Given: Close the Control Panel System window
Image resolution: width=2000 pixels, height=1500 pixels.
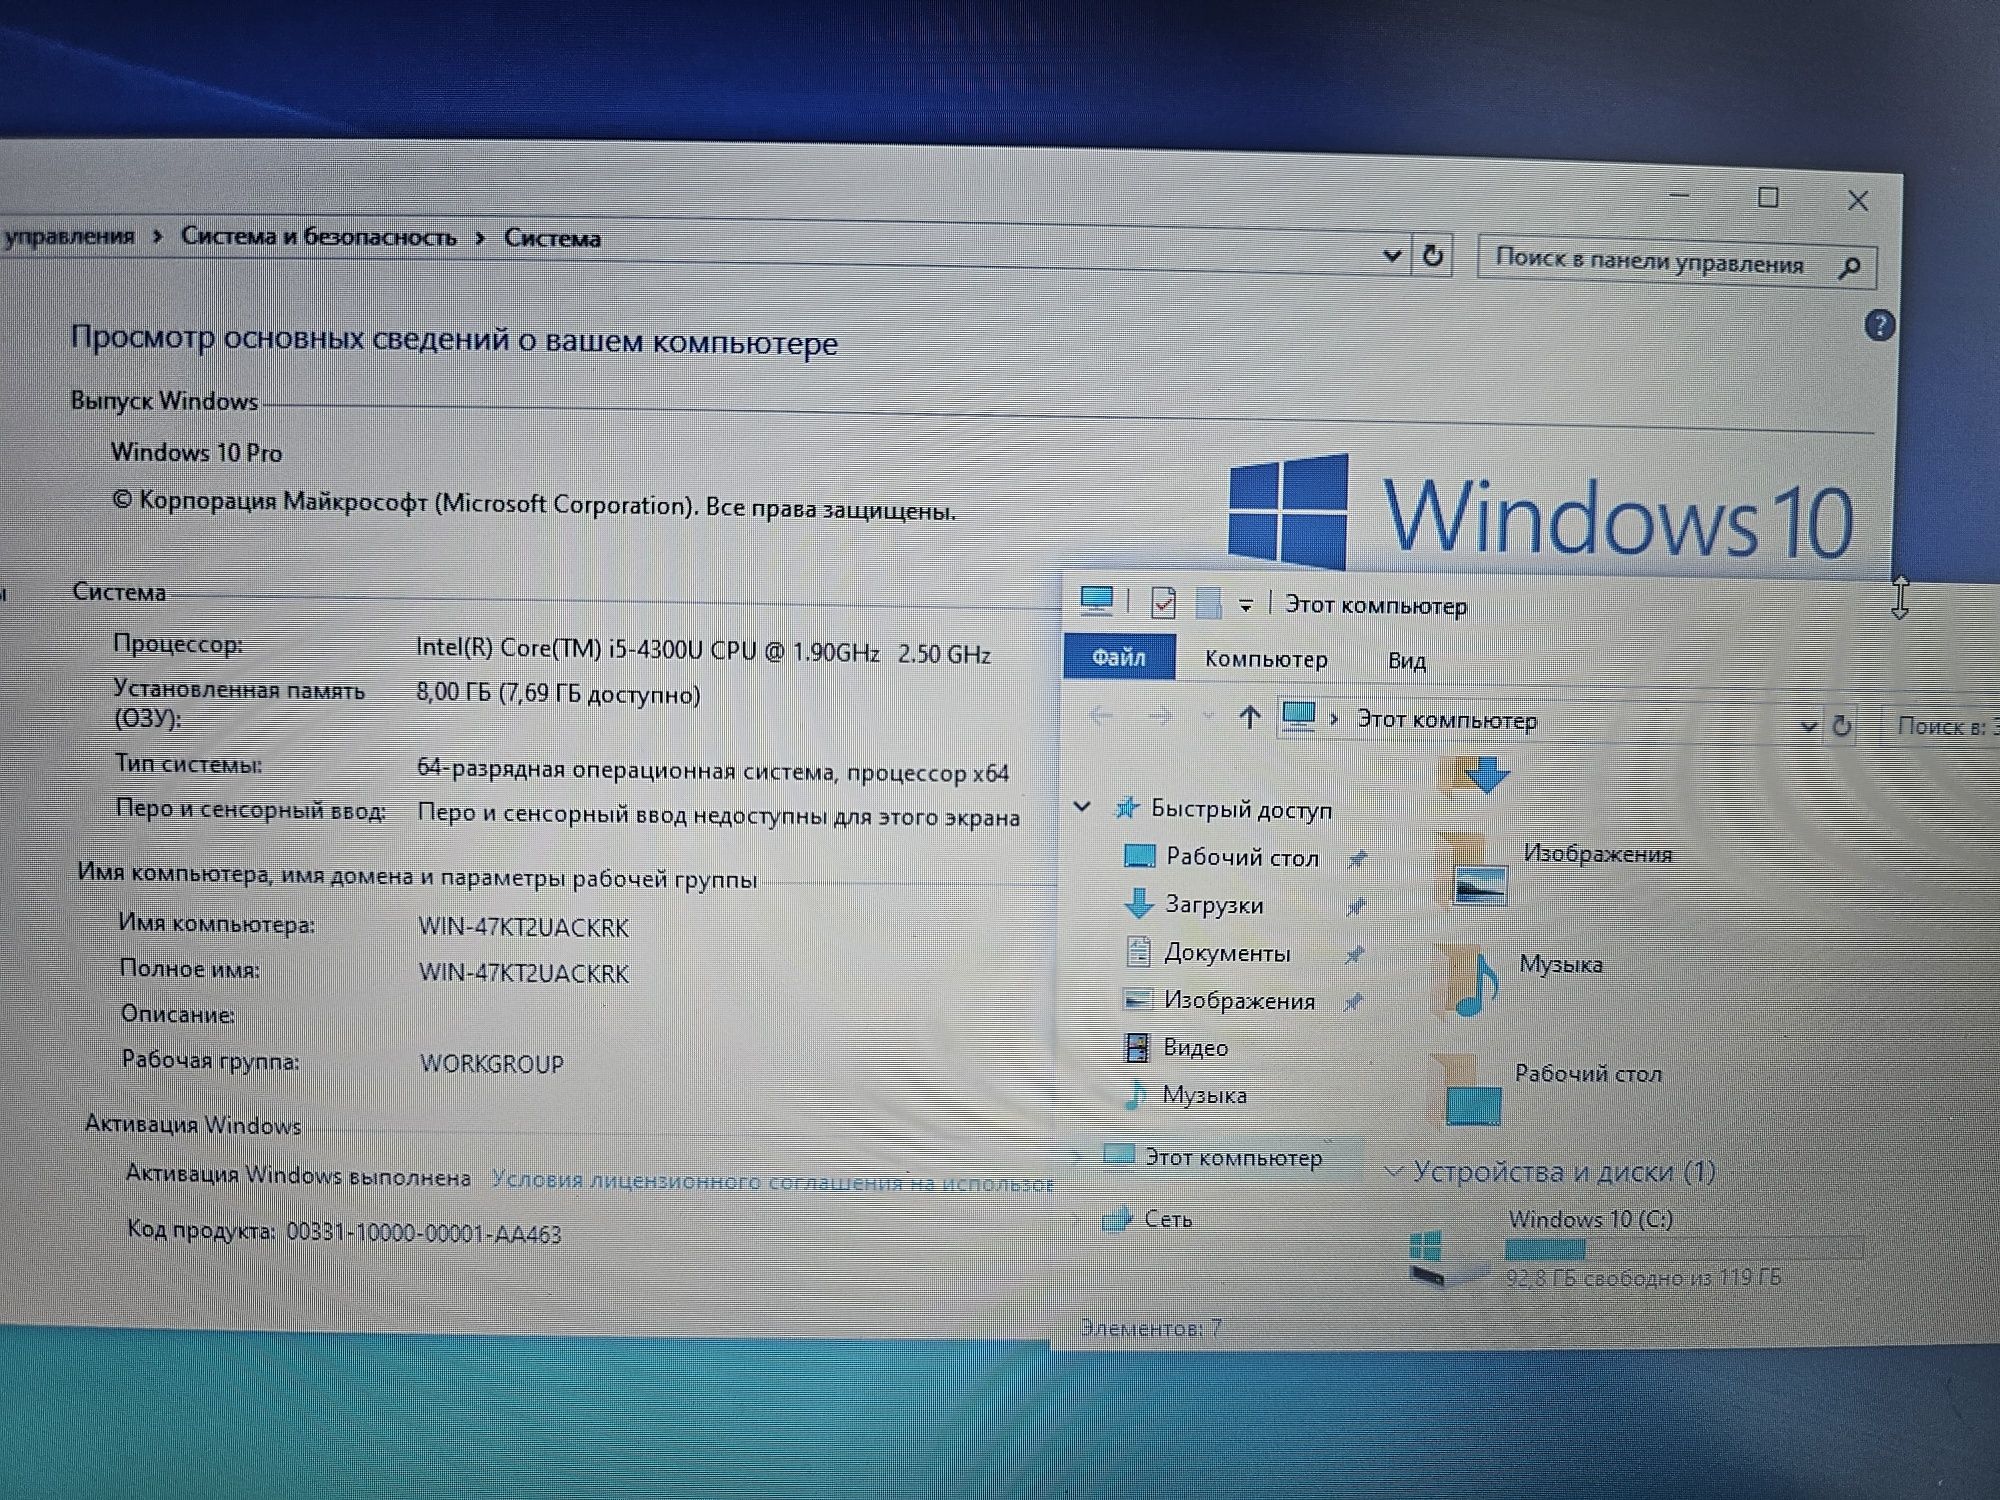Looking at the screenshot, I should coord(1858,201).
